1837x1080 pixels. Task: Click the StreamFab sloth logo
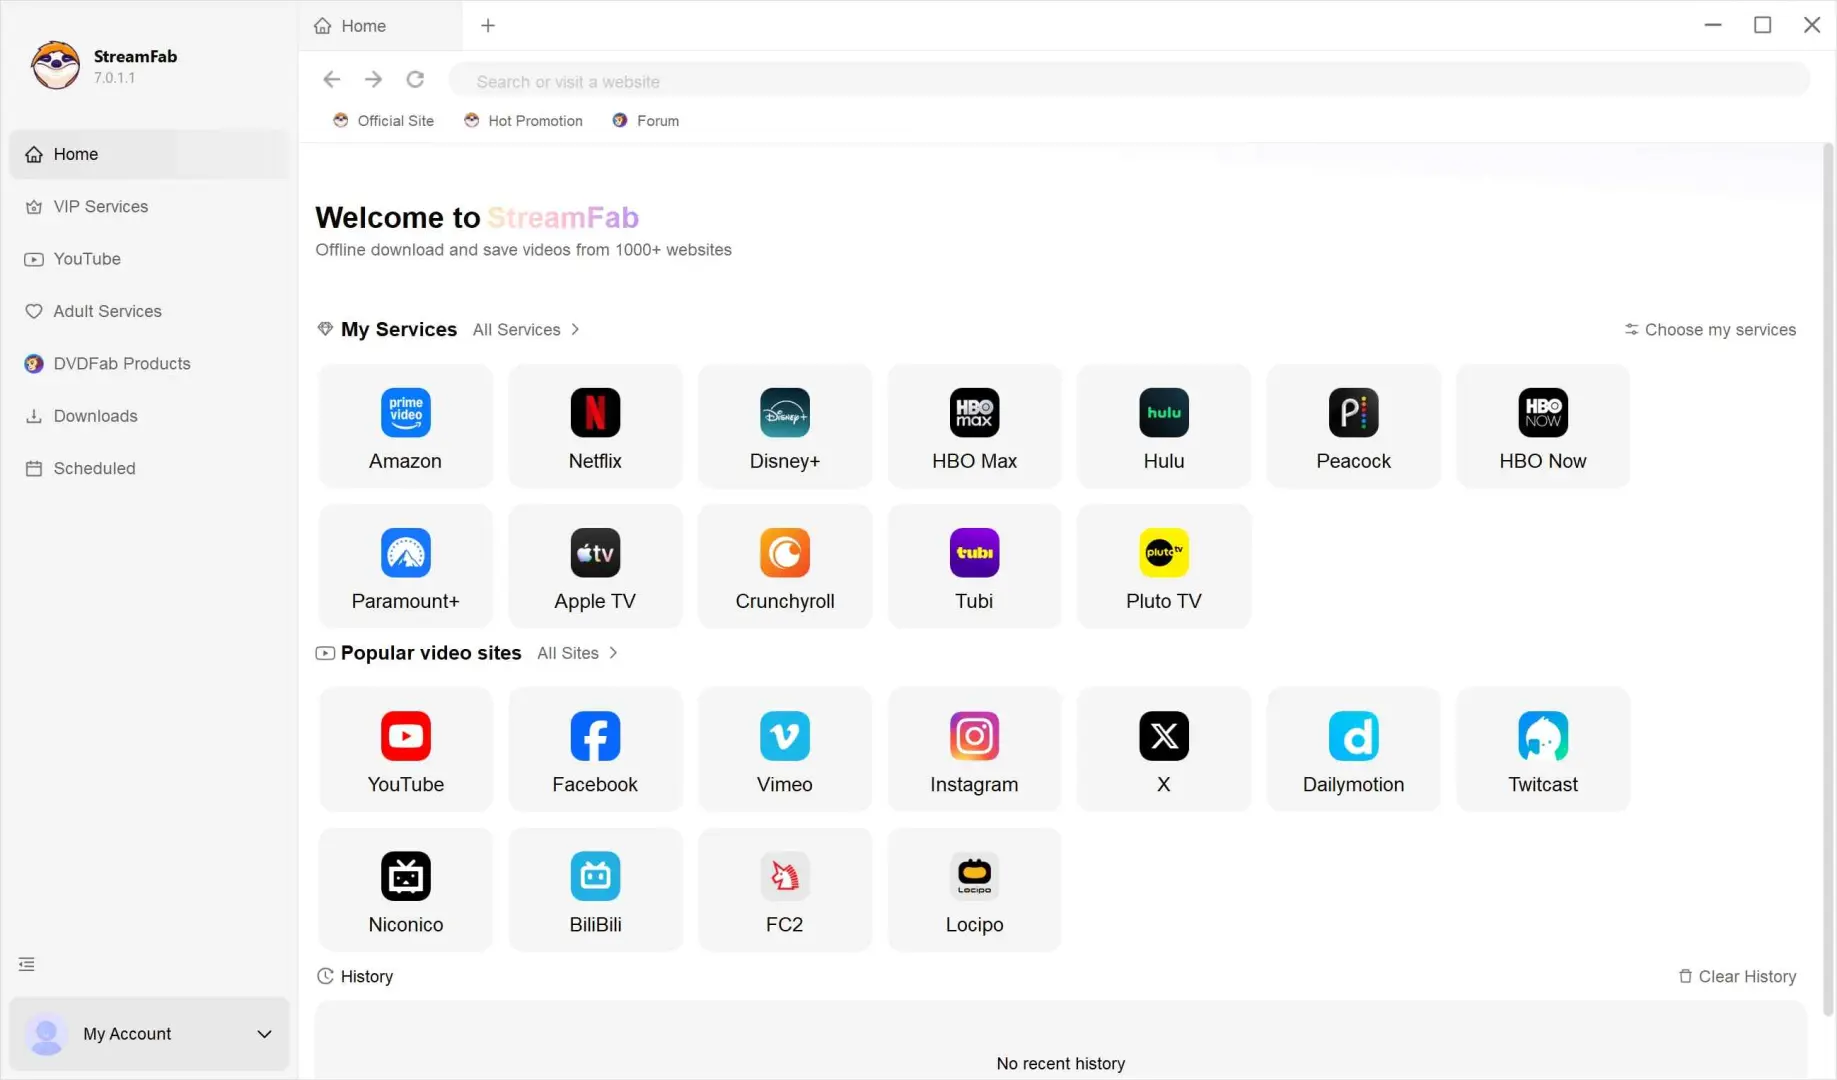(x=55, y=66)
